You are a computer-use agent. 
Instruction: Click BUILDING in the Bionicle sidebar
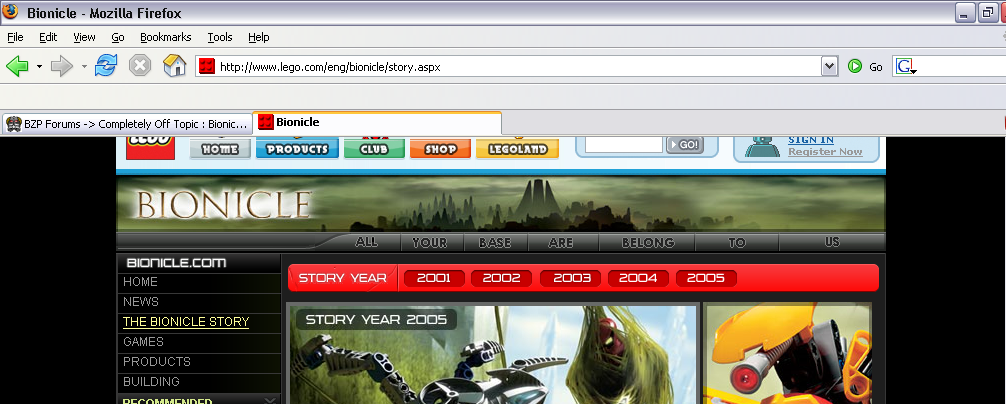tap(151, 382)
